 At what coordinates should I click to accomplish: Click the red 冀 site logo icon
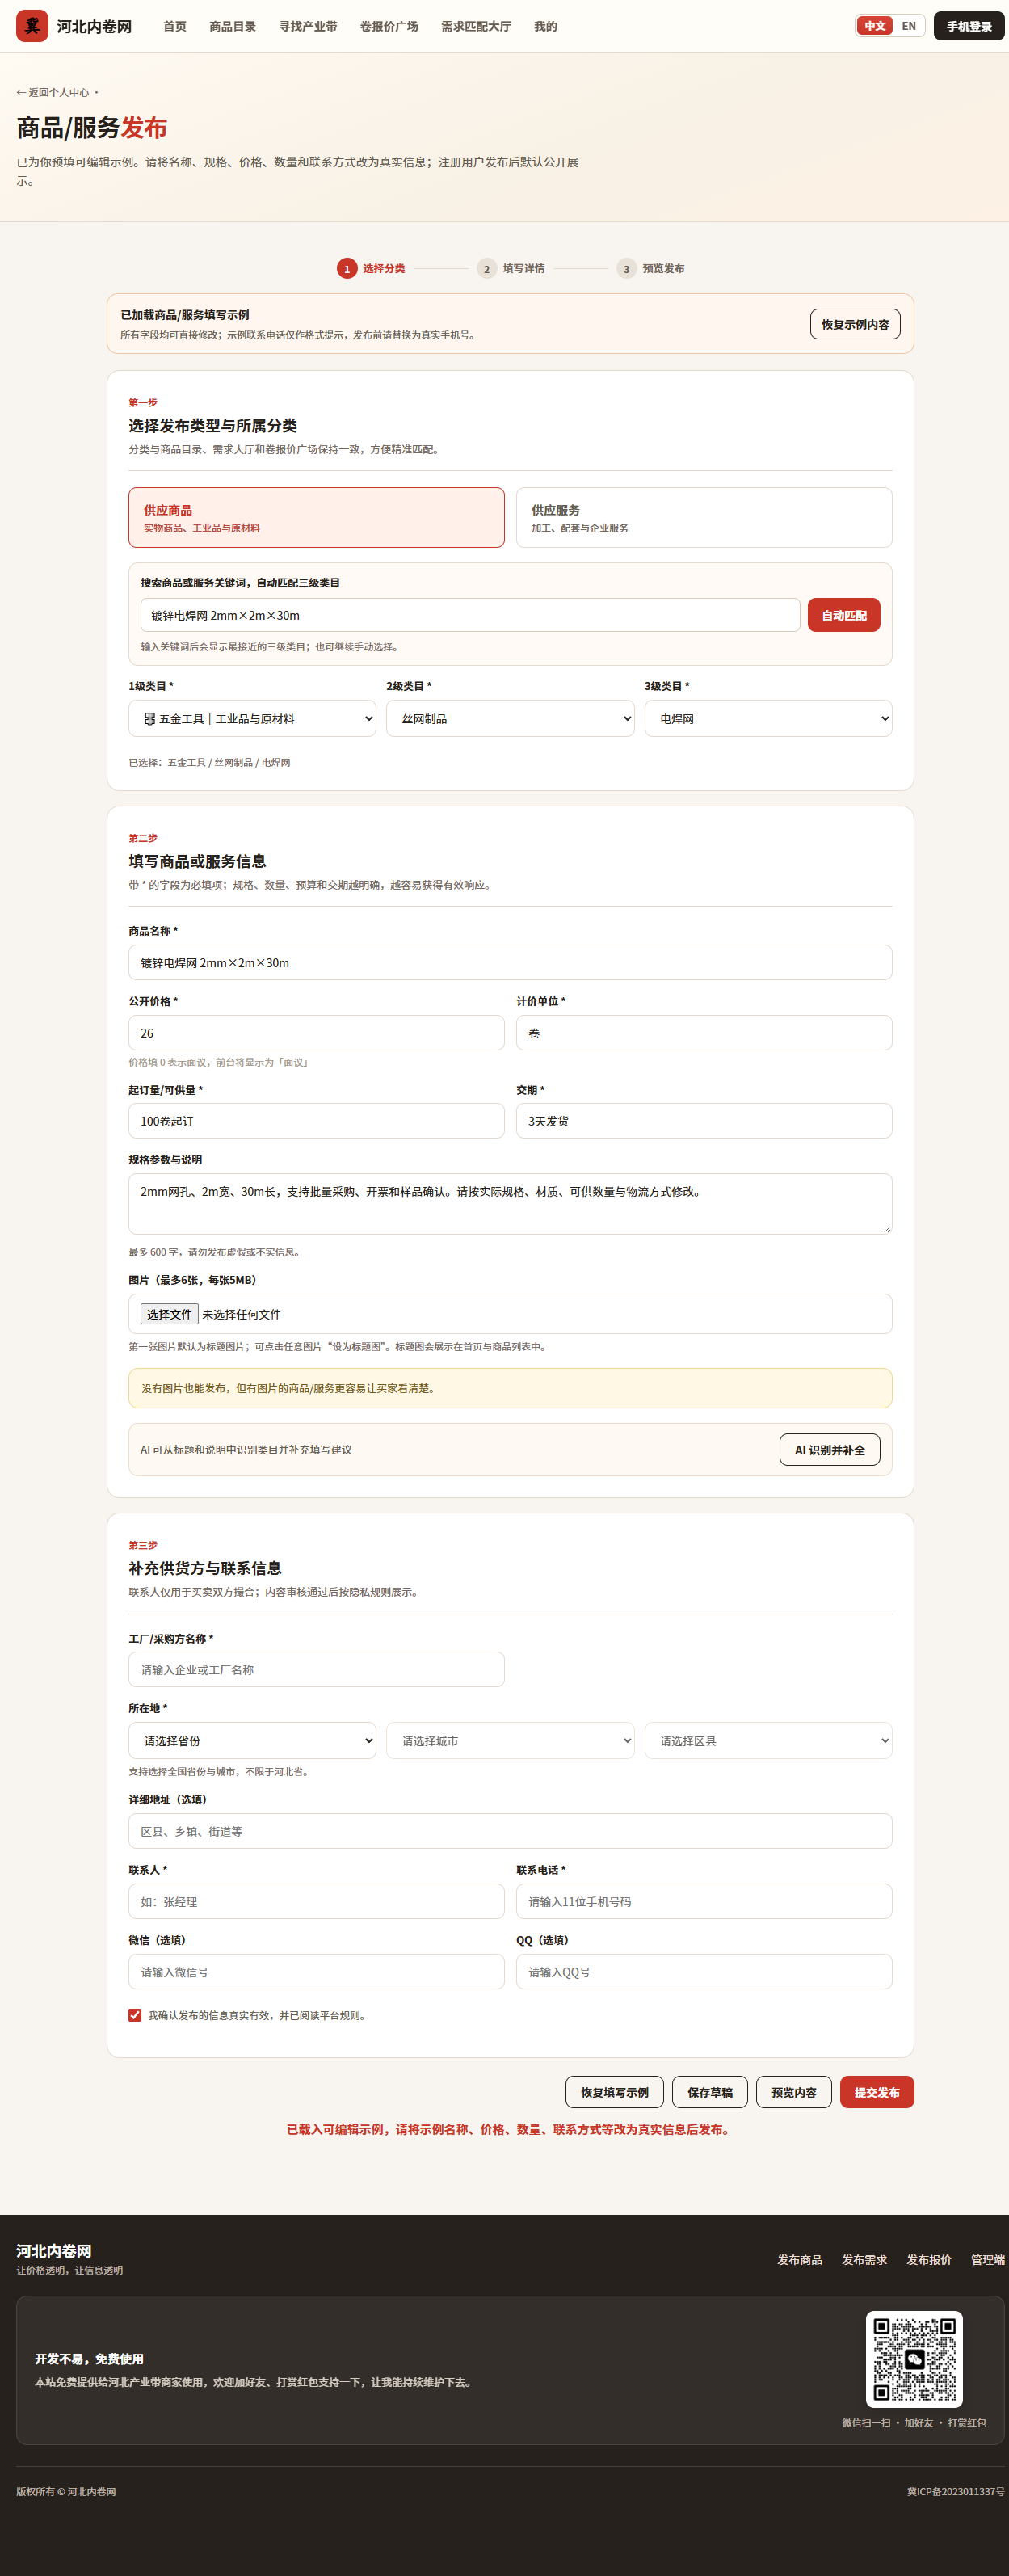click(32, 26)
